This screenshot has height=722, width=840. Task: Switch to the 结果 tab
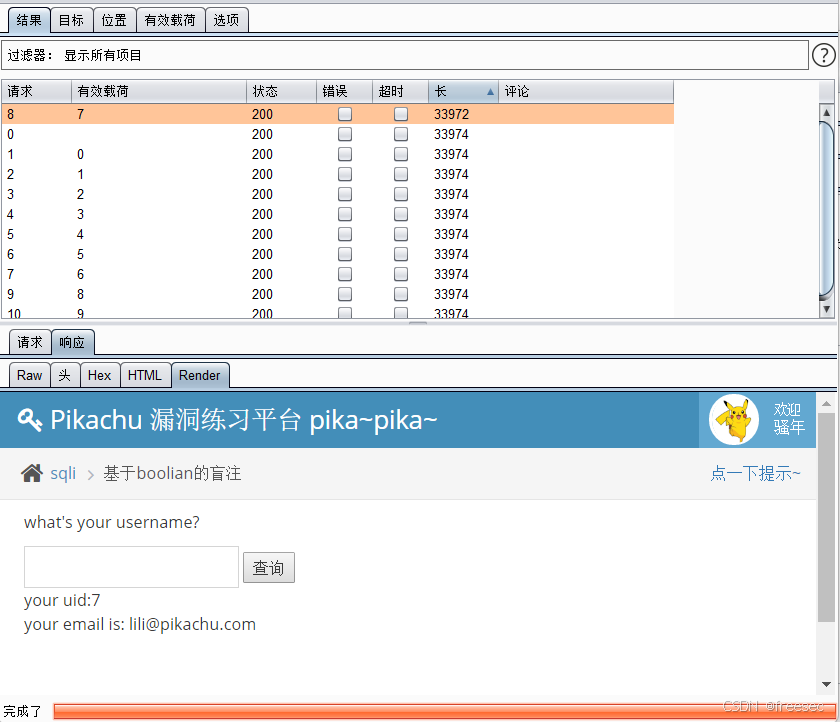(29, 20)
